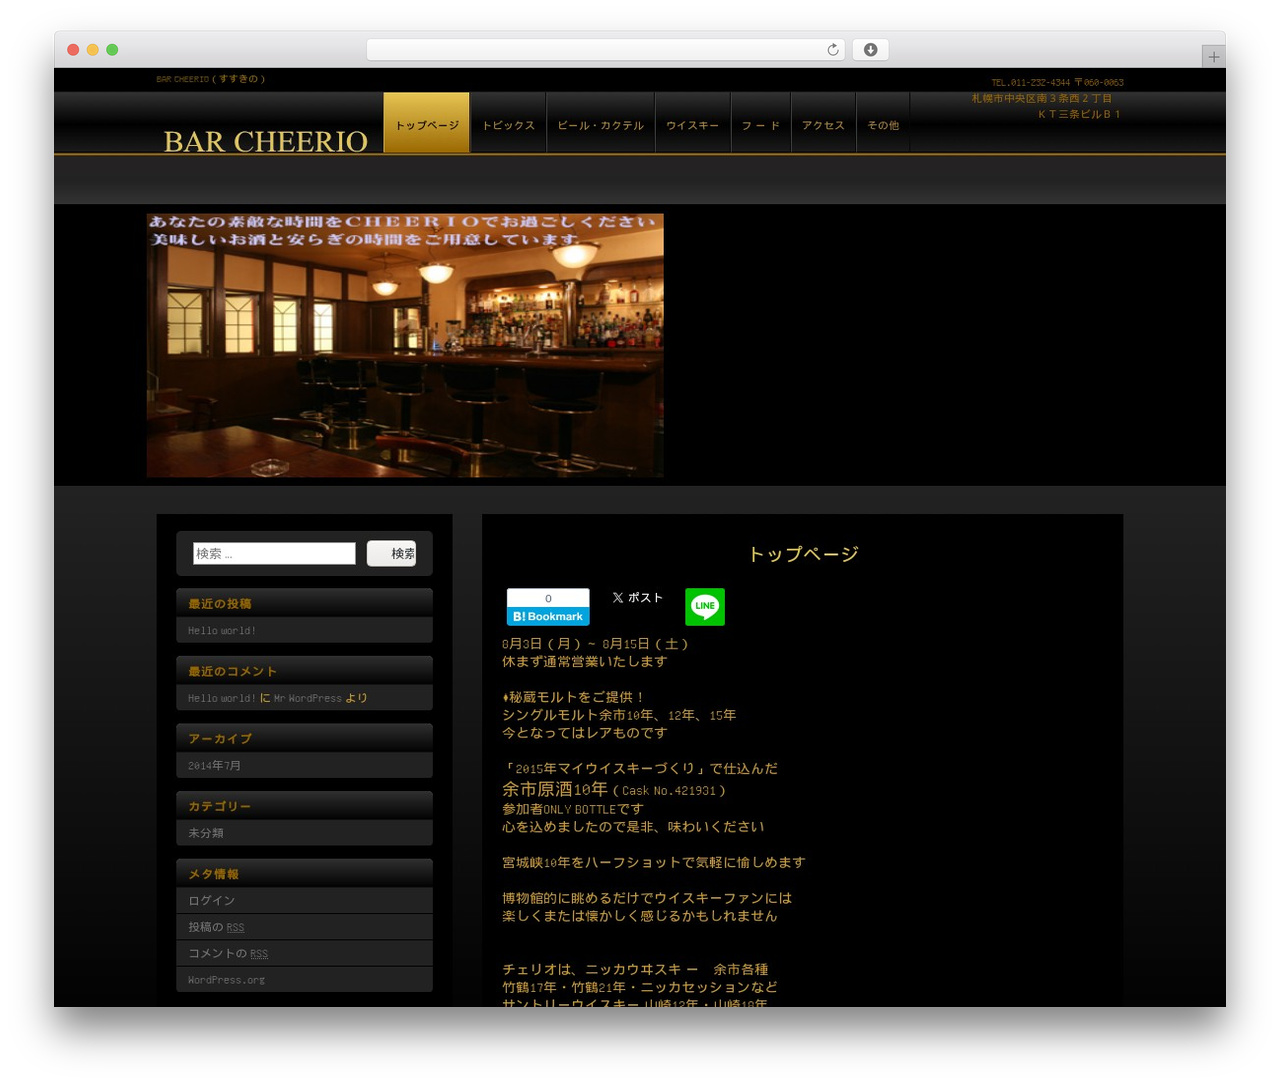The height and width of the screenshot is (1084, 1280).
Task: Post to X with ポスト button
Action: click(x=637, y=597)
